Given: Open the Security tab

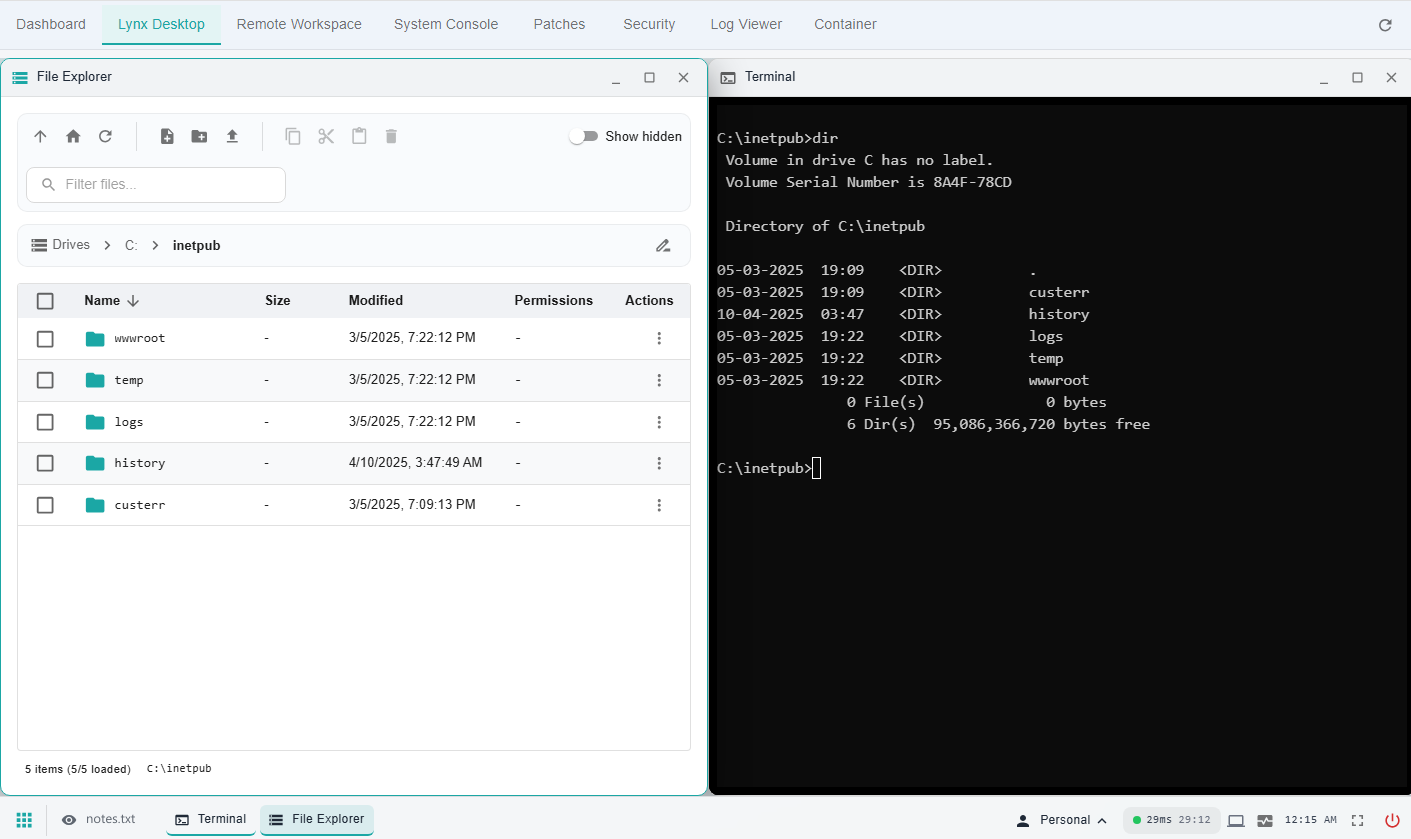Looking at the screenshot, I should pyautogui.click(x=649, y=24).
